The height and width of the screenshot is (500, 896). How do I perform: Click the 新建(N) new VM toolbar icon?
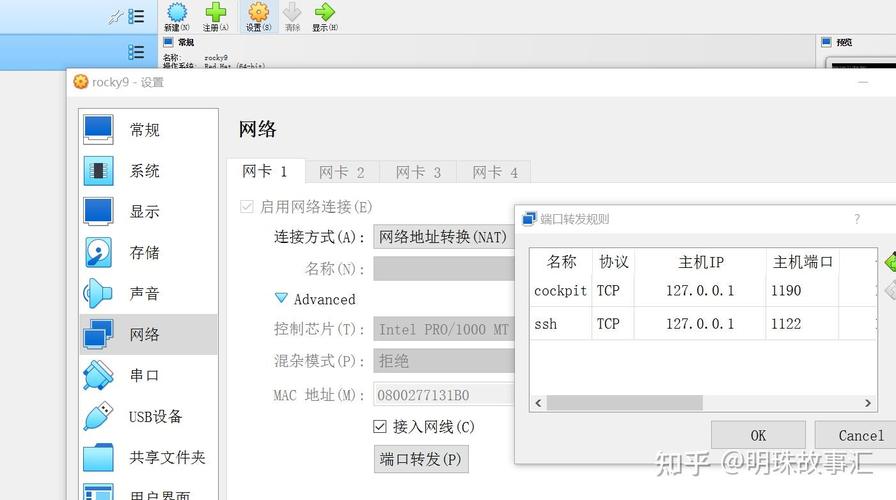tap(177, 17)
